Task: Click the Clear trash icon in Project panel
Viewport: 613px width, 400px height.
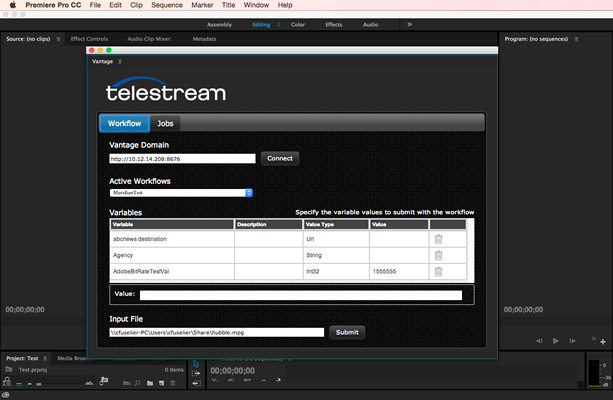Action: pos(173,383)
